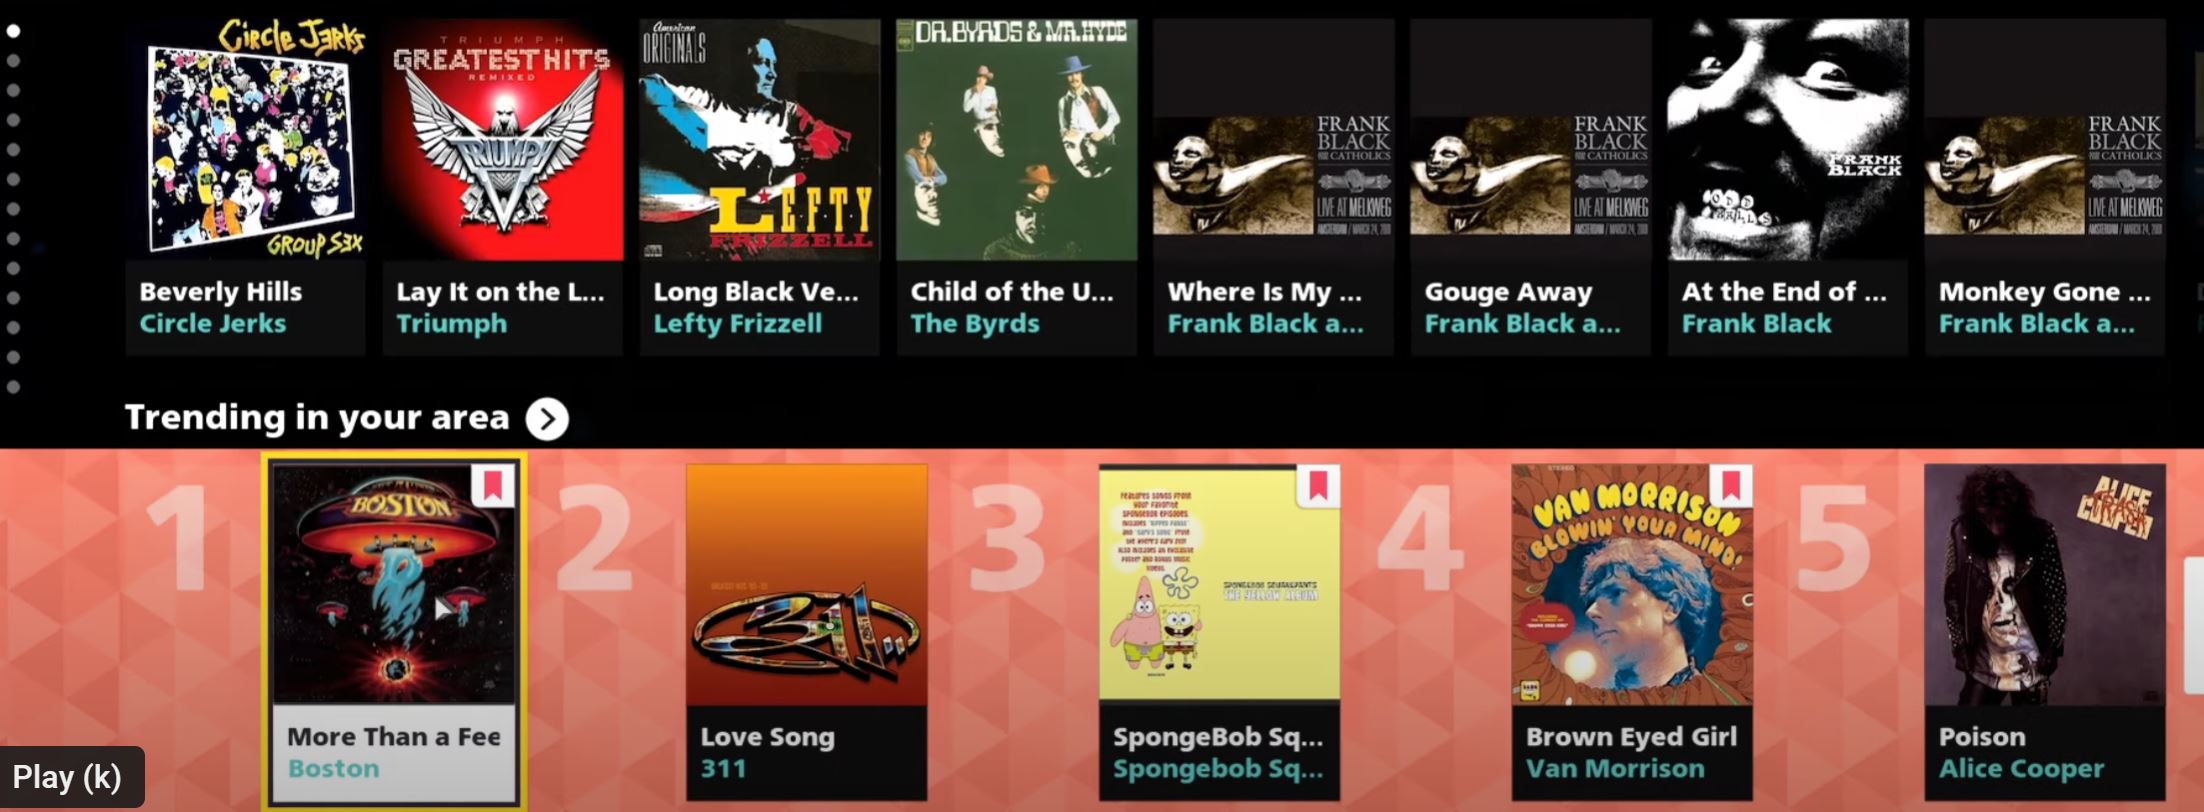
Task: Choose Dr. Byrds & Mr. Hyde cover
Action: click(1017, 140)
